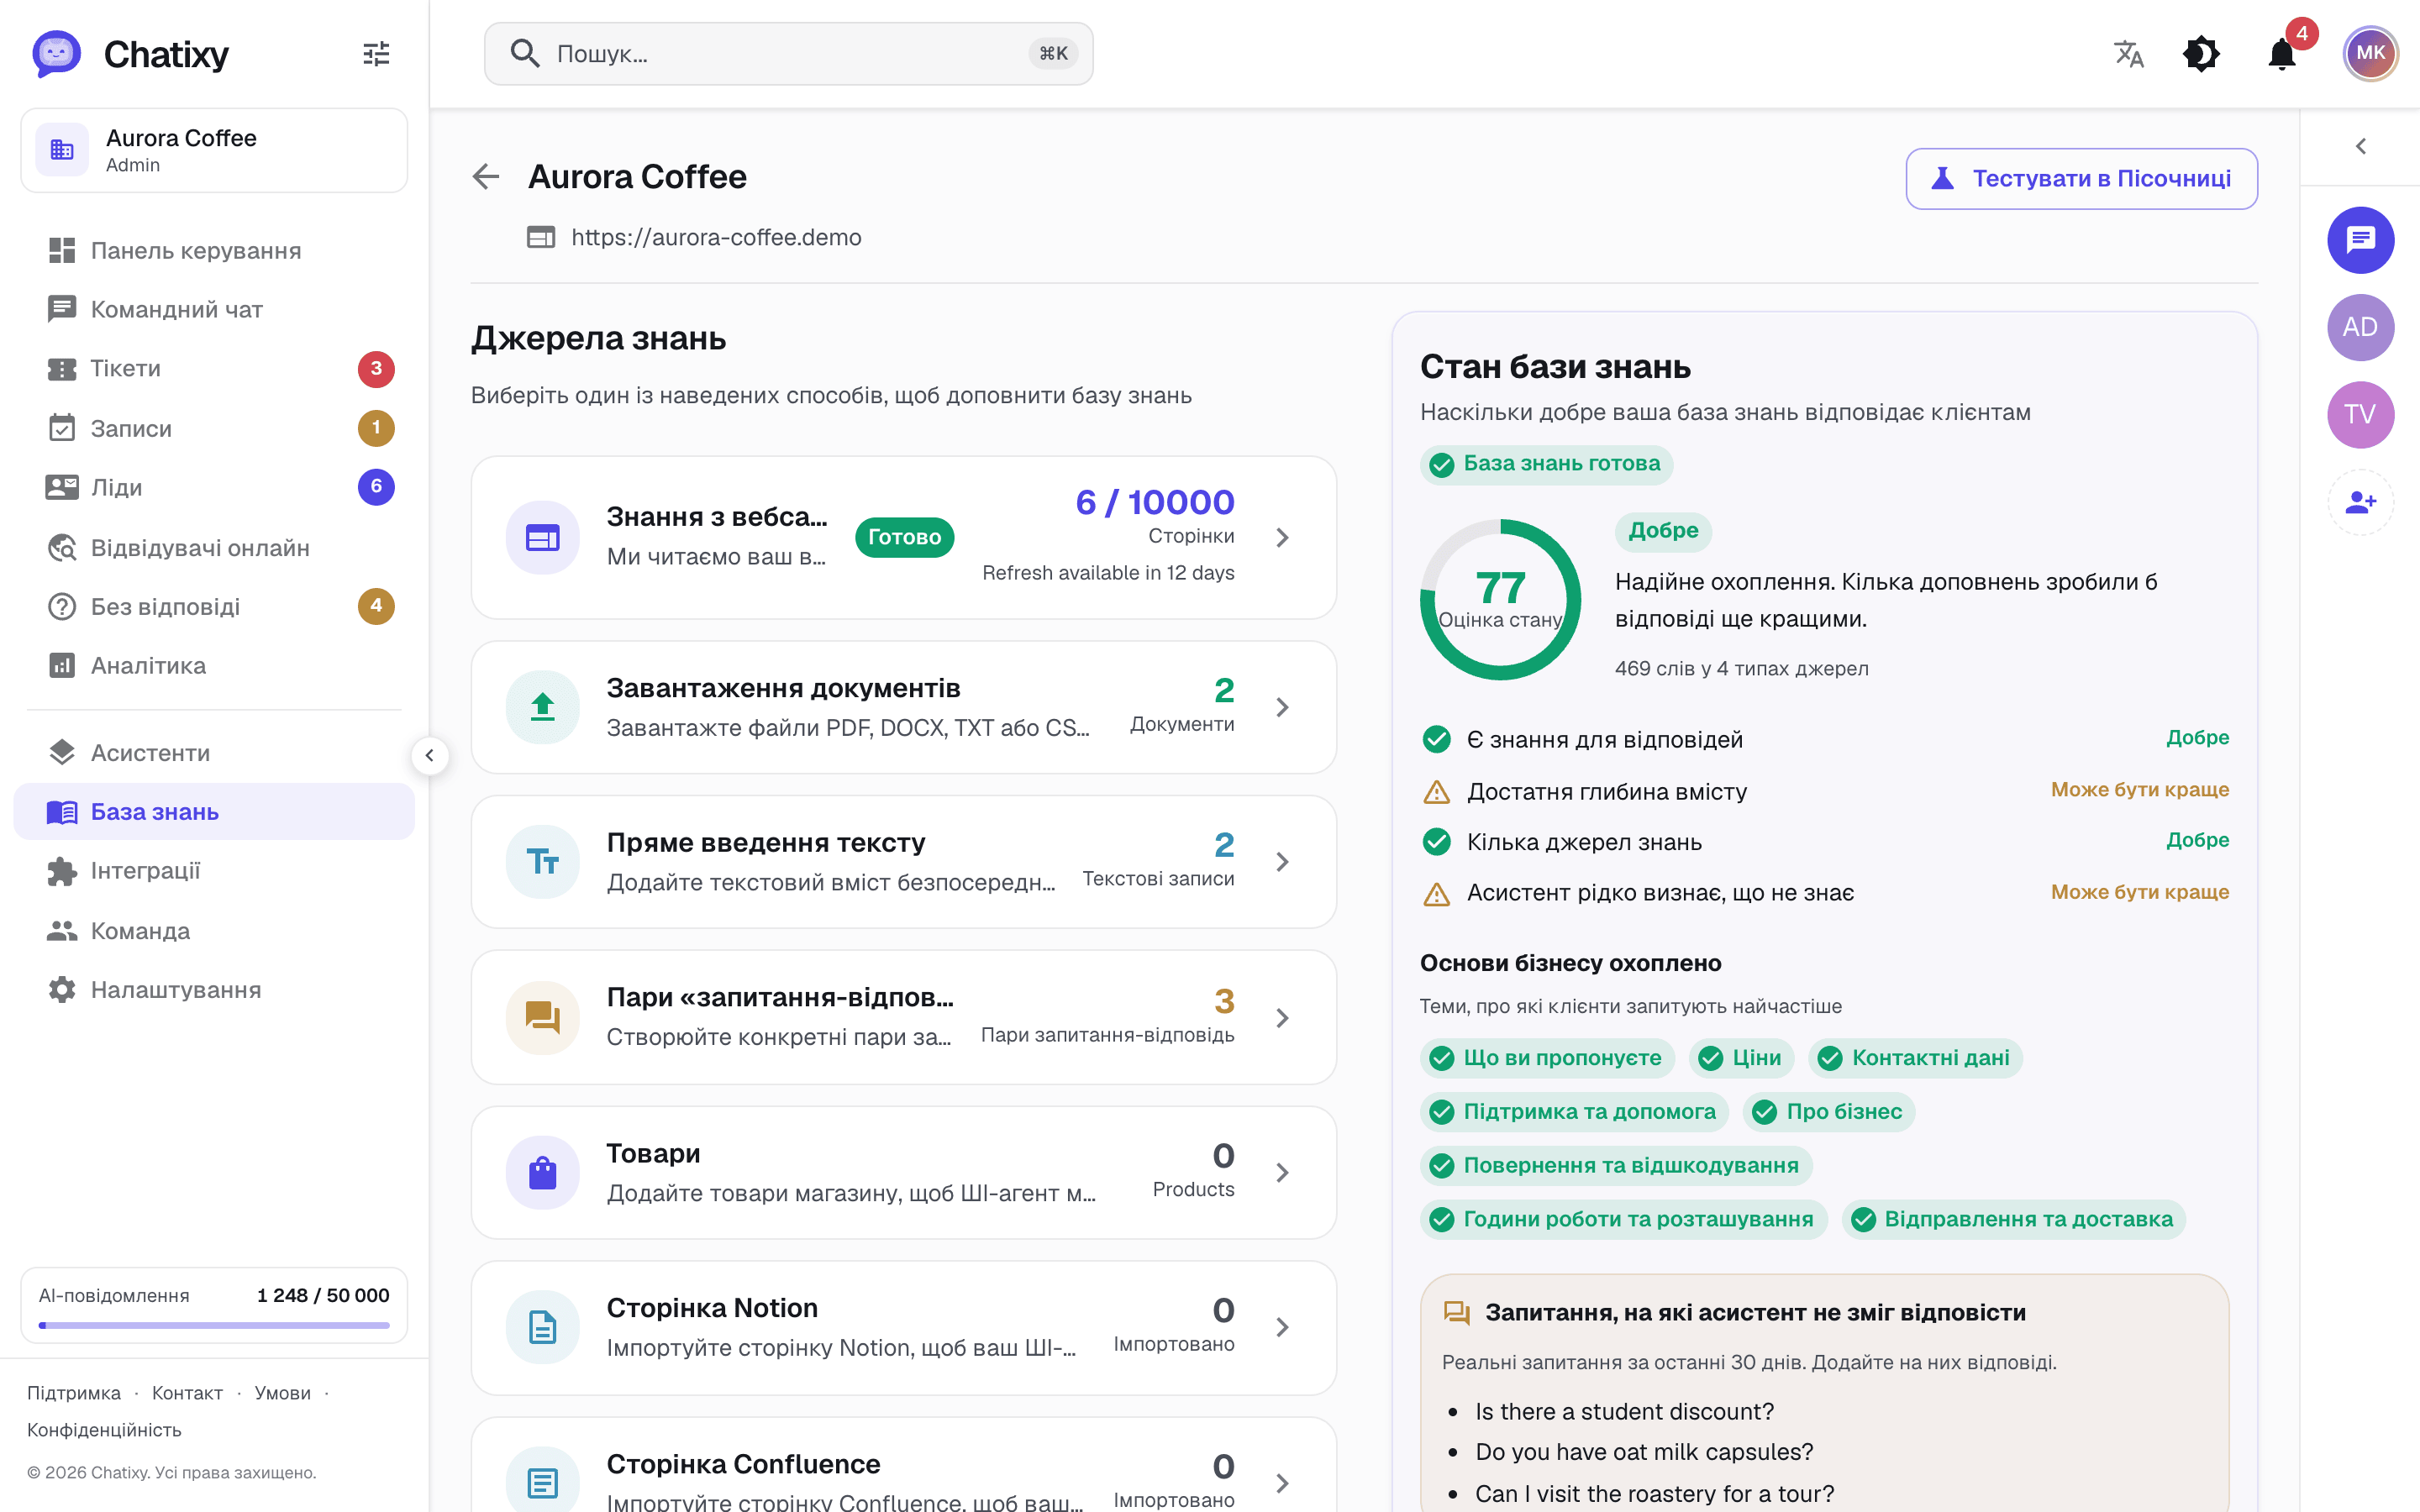Open notifications bell
Image resolution: width=2420 pixels, height=1512 pixels.
click(2282, 54)
